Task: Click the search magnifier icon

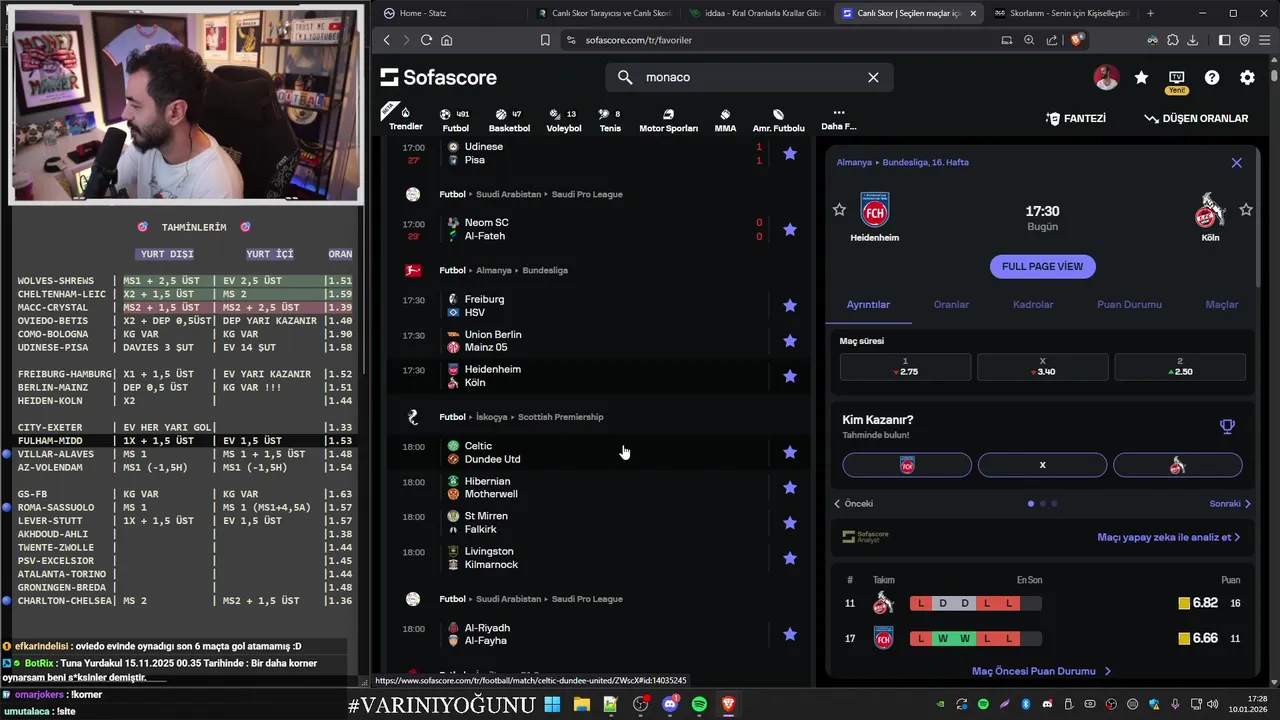Action: [x=625, y=77]
